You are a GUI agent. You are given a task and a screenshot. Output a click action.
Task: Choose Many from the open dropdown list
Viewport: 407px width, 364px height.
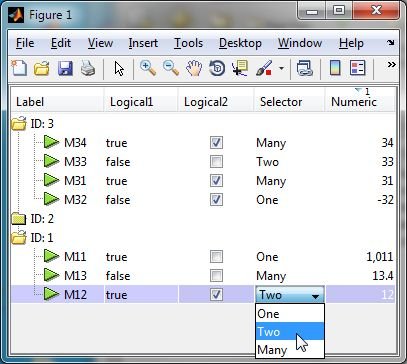(x=290, y=349)
